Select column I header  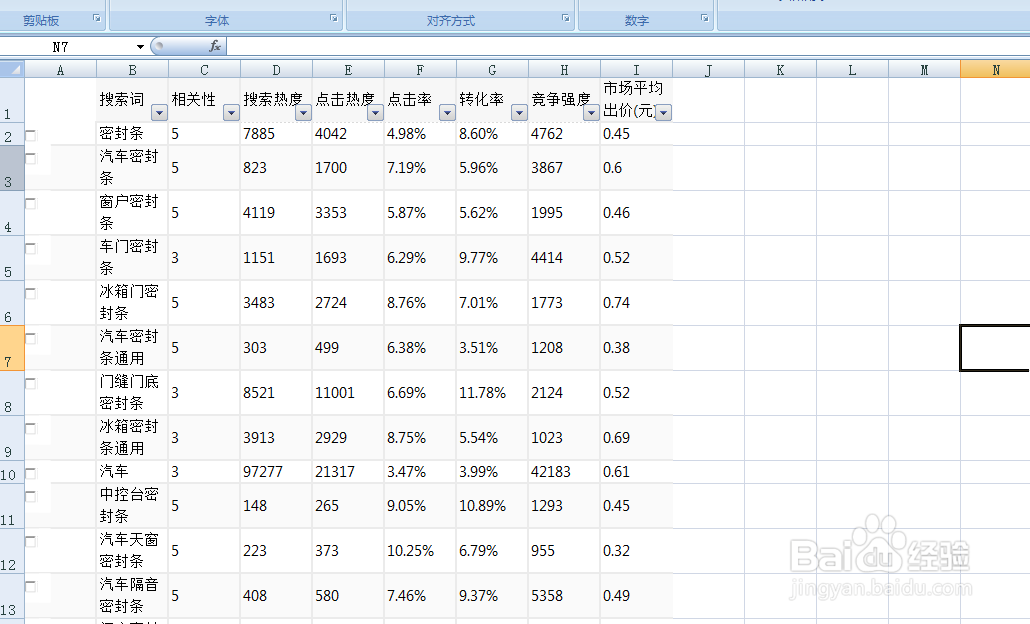pyautogui.click(x=636, y=70)
